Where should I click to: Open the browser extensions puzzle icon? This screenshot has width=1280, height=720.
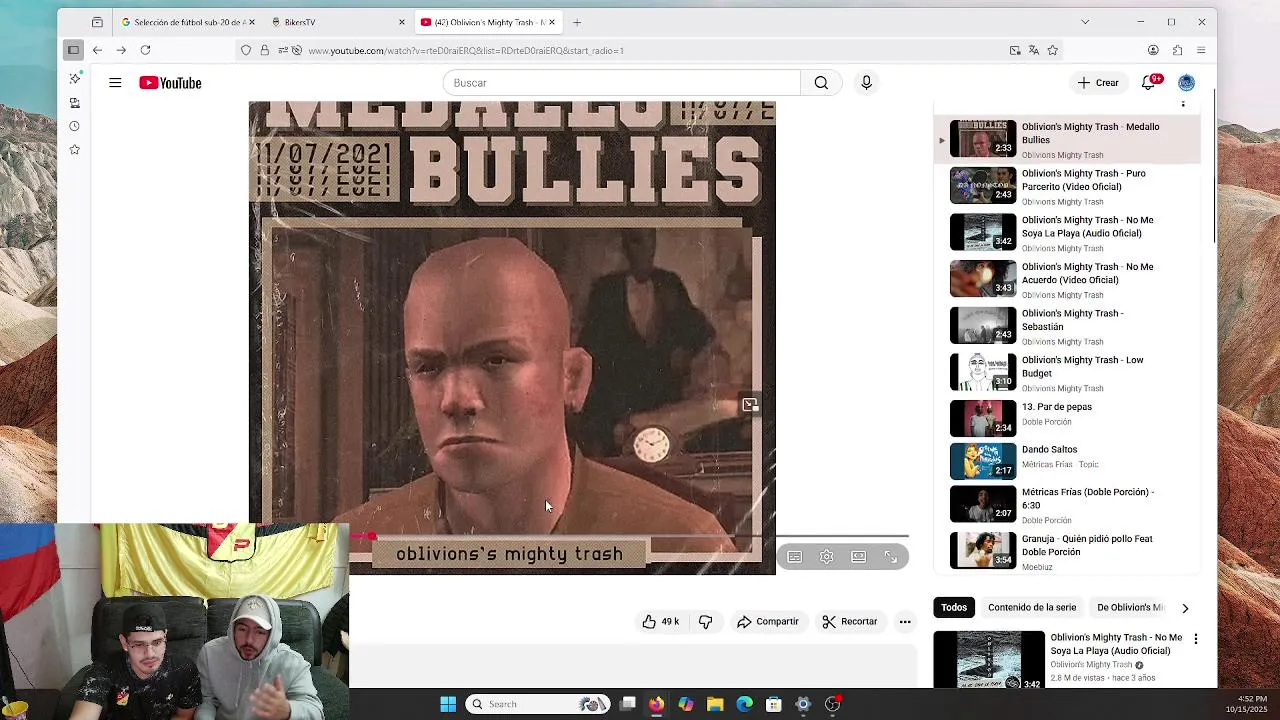click(x=1177, y=50)
